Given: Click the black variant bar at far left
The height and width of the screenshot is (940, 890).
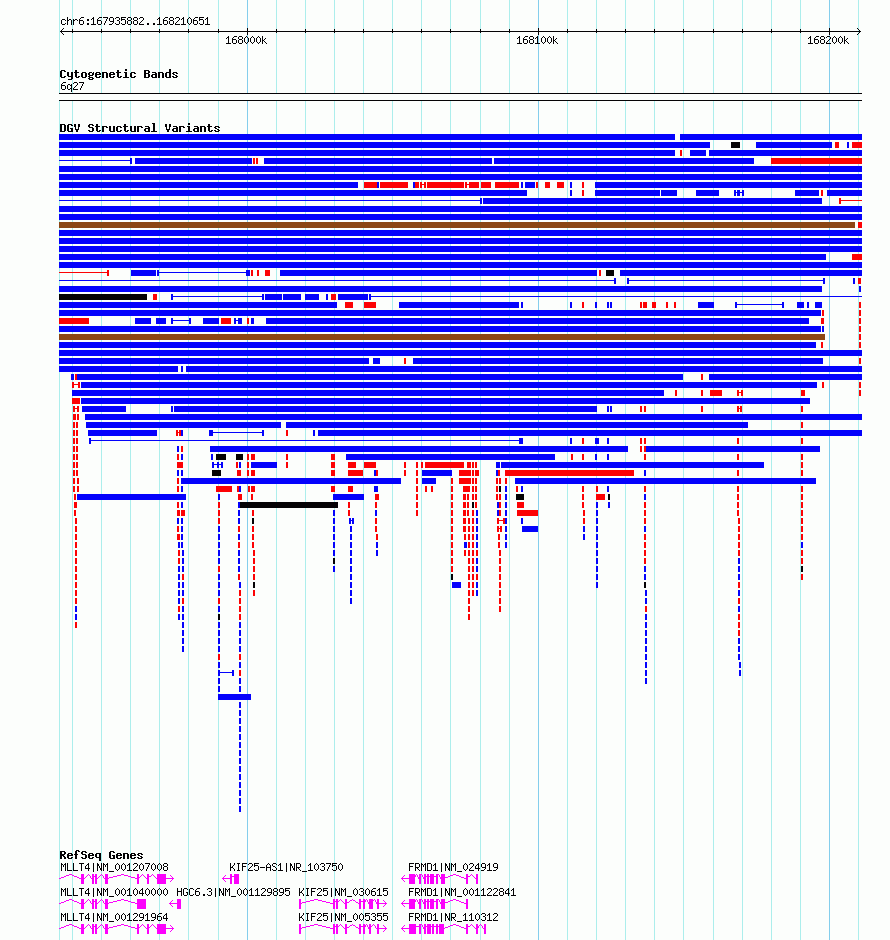Looking at the screenshot, I should [x=103, y=297].
